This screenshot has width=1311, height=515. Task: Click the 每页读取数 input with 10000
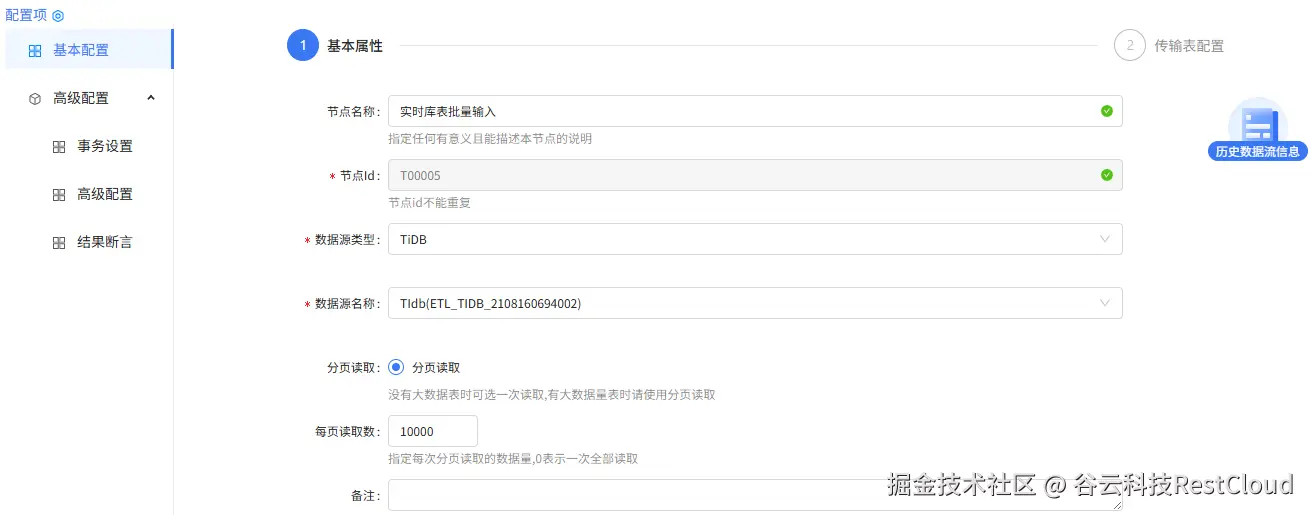click(x=432, y=431)
